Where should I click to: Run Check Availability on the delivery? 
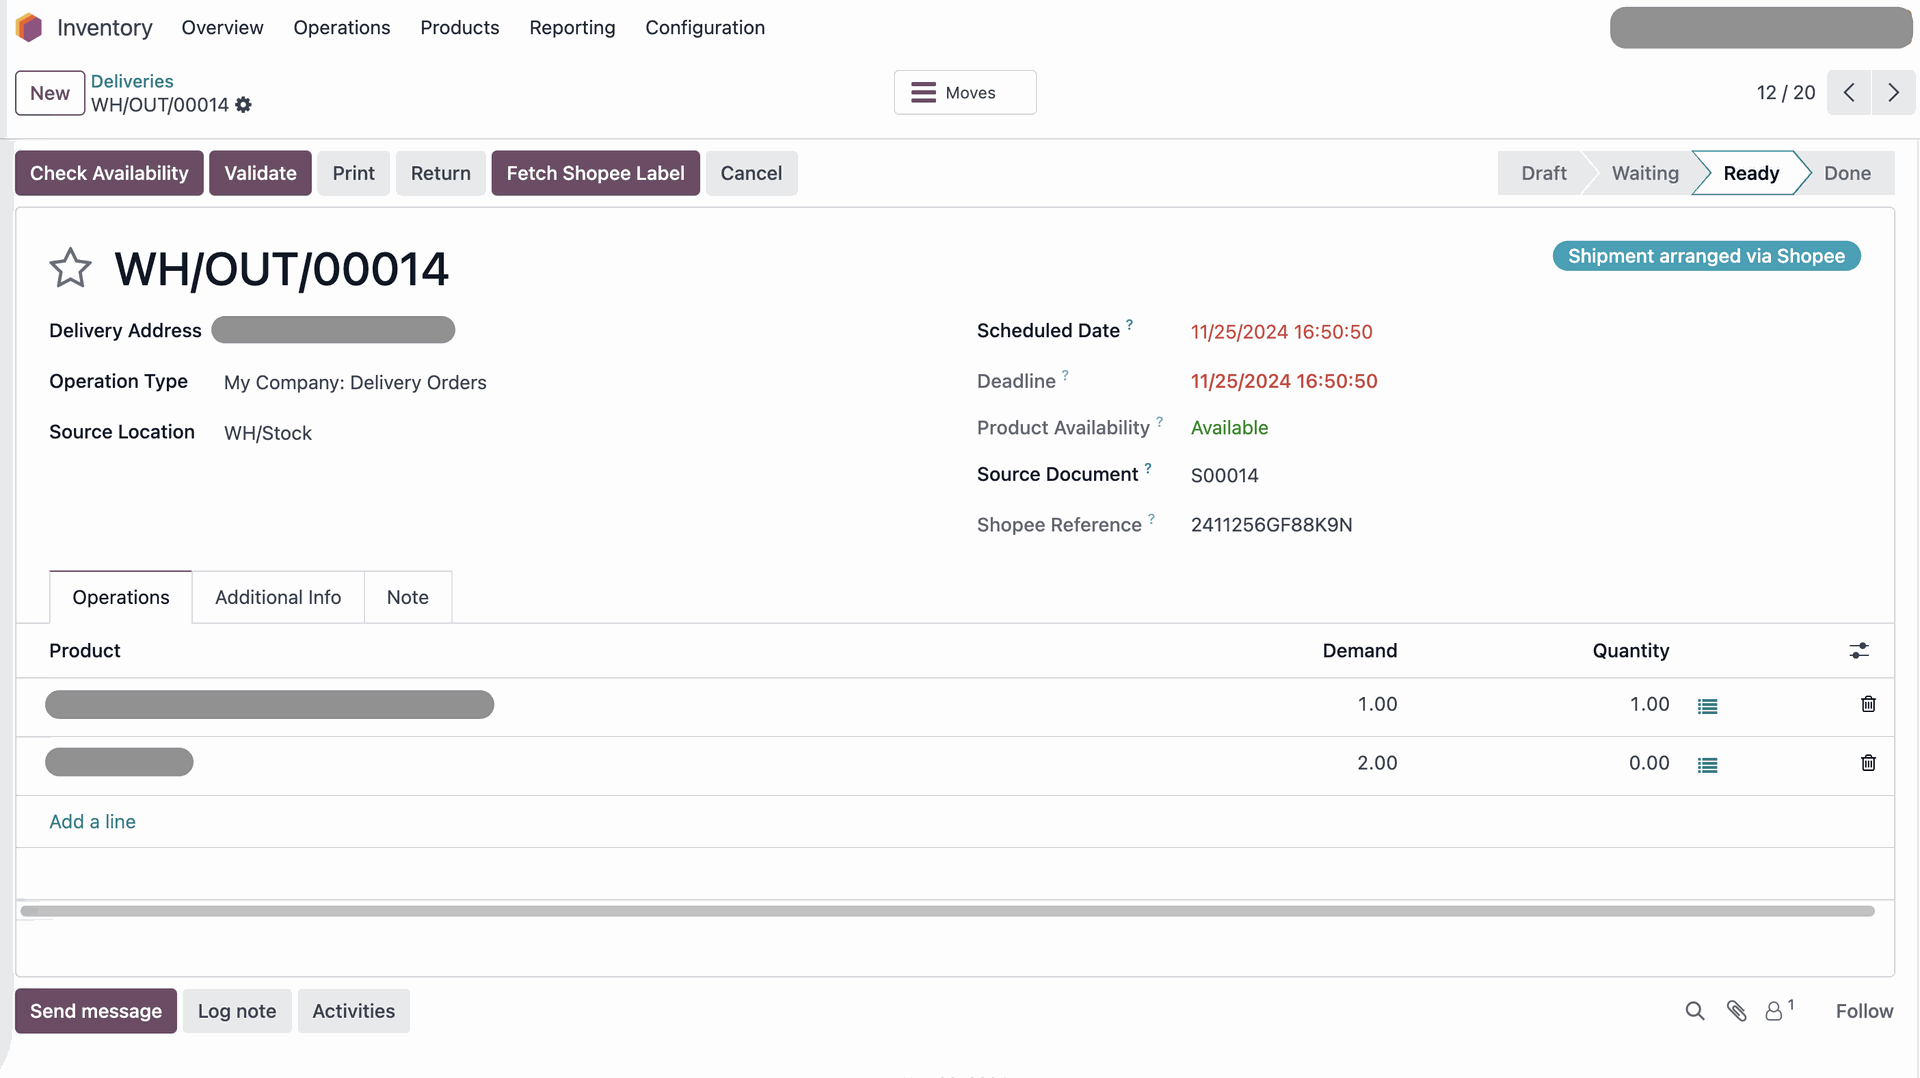(x=108, y=173)
